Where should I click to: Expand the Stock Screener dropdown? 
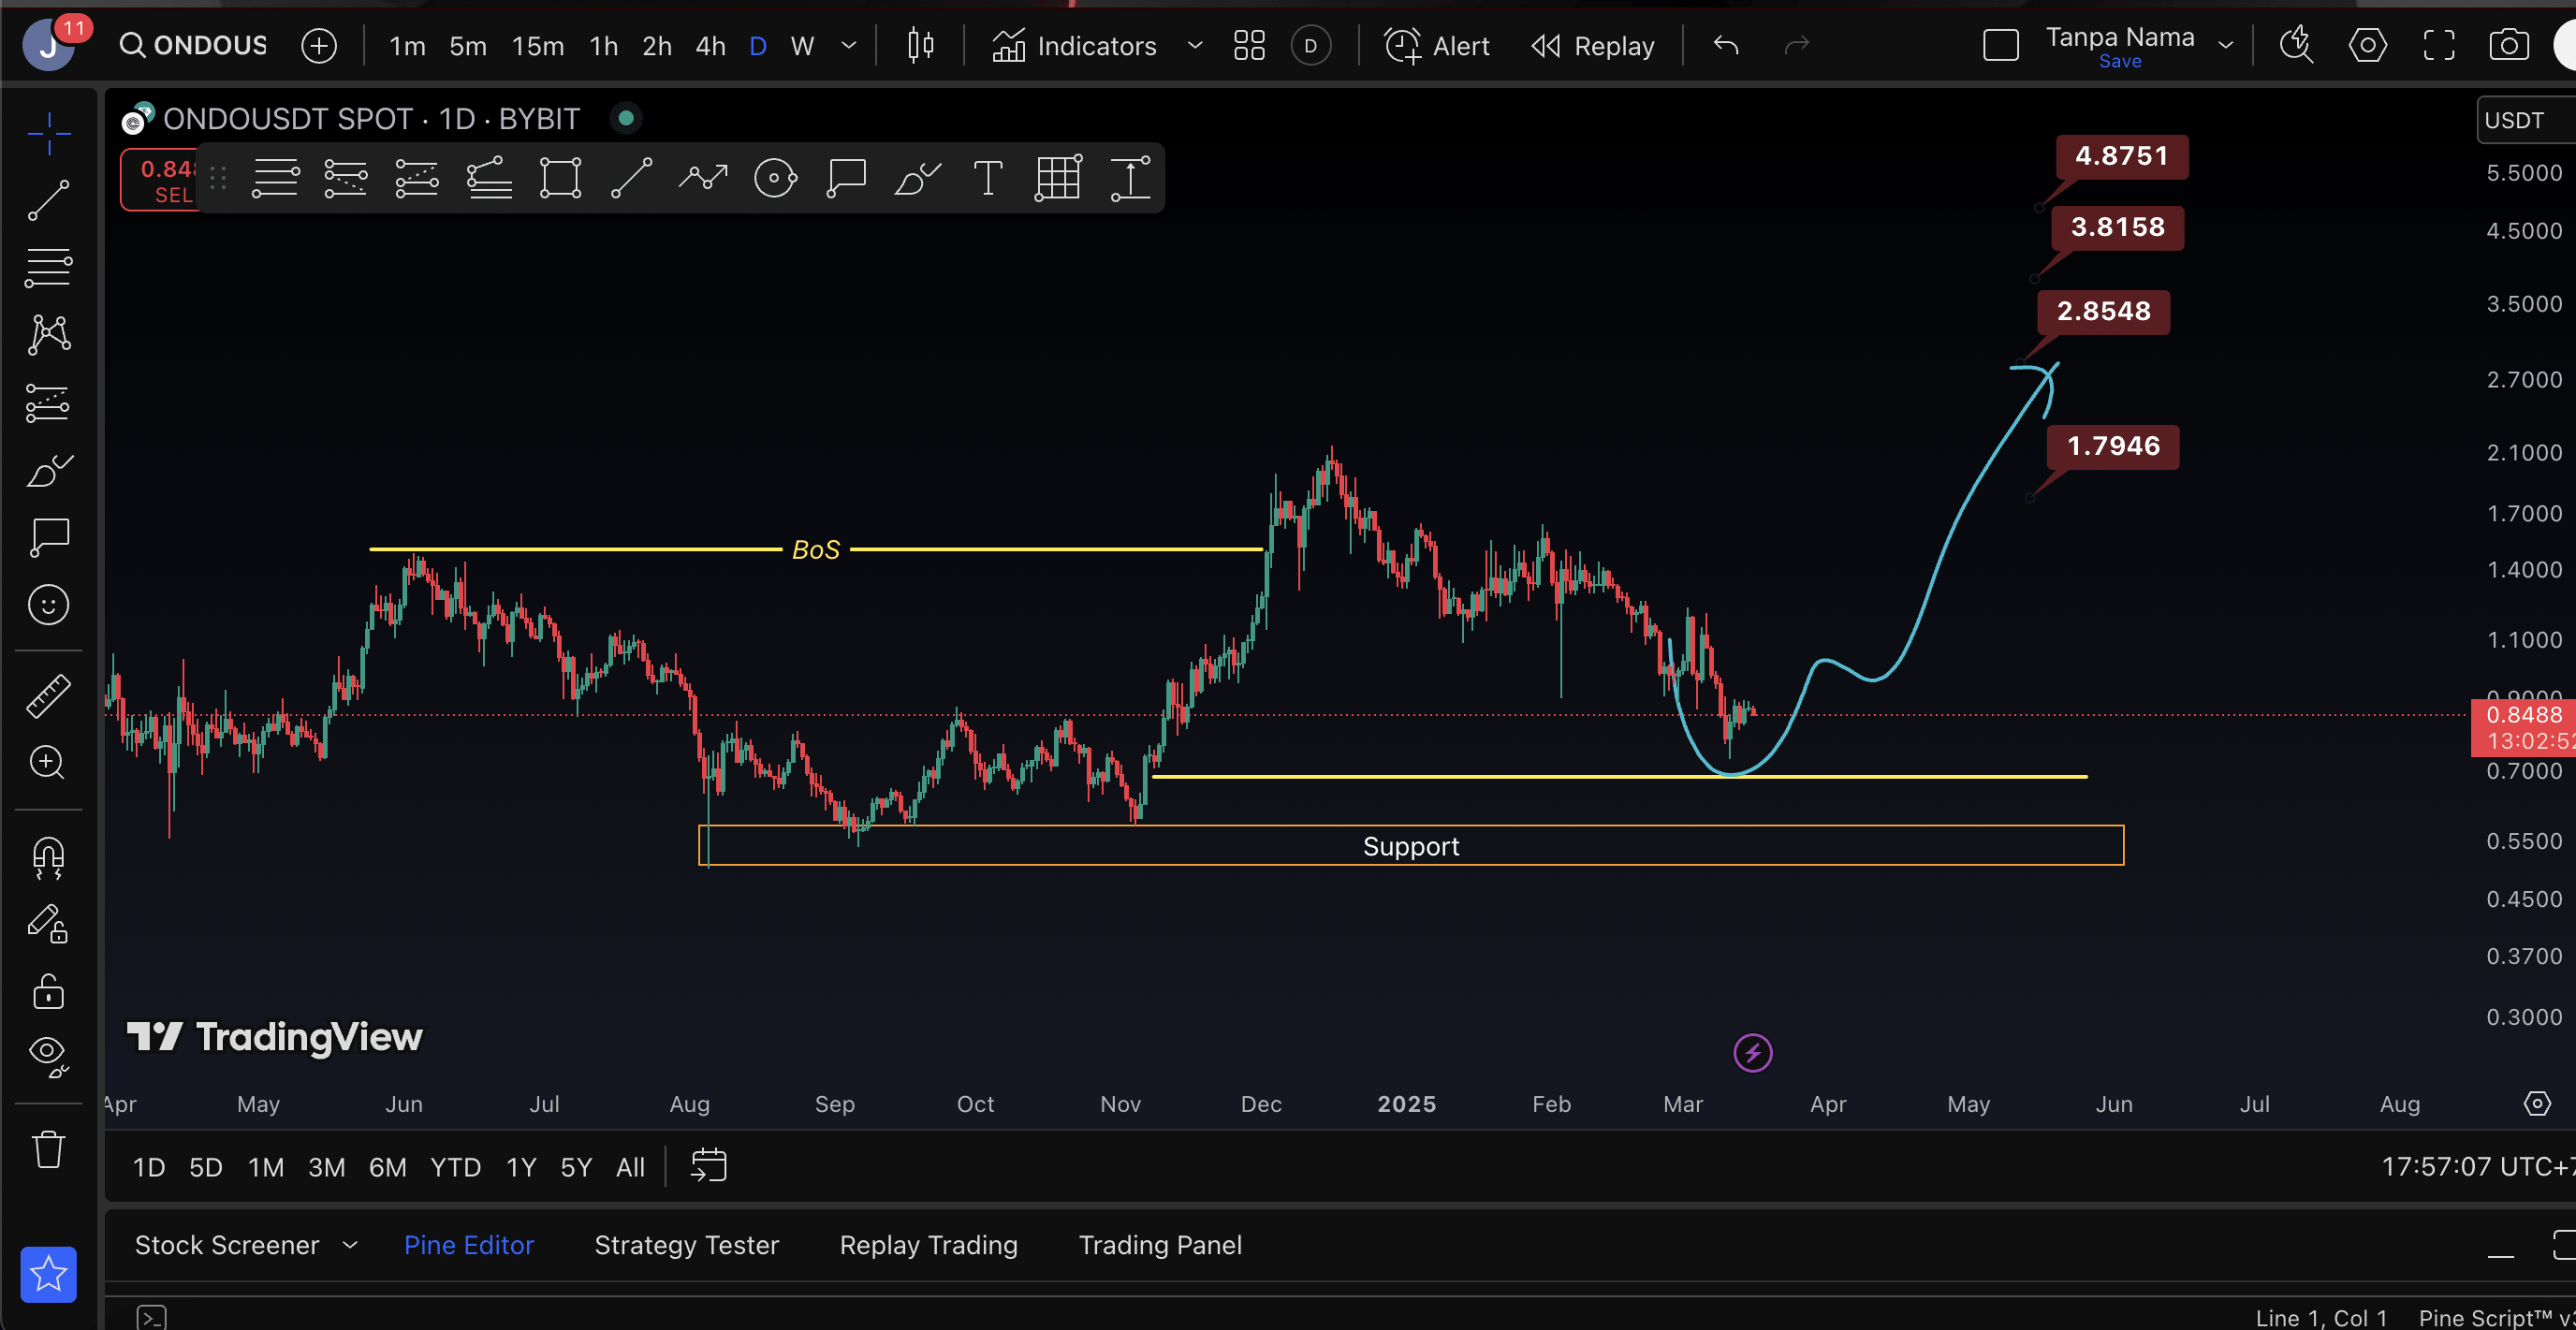pos(350,1245)
